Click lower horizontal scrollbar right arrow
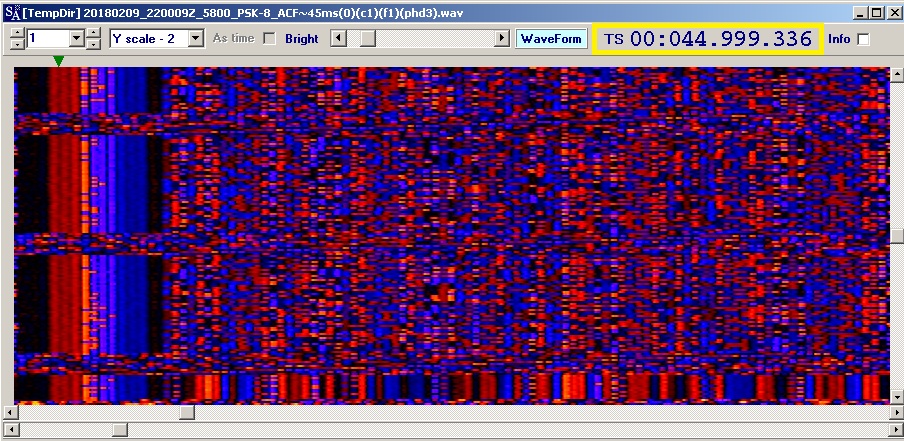This screenshot has height=441, width=904. [x=897, y=430]
